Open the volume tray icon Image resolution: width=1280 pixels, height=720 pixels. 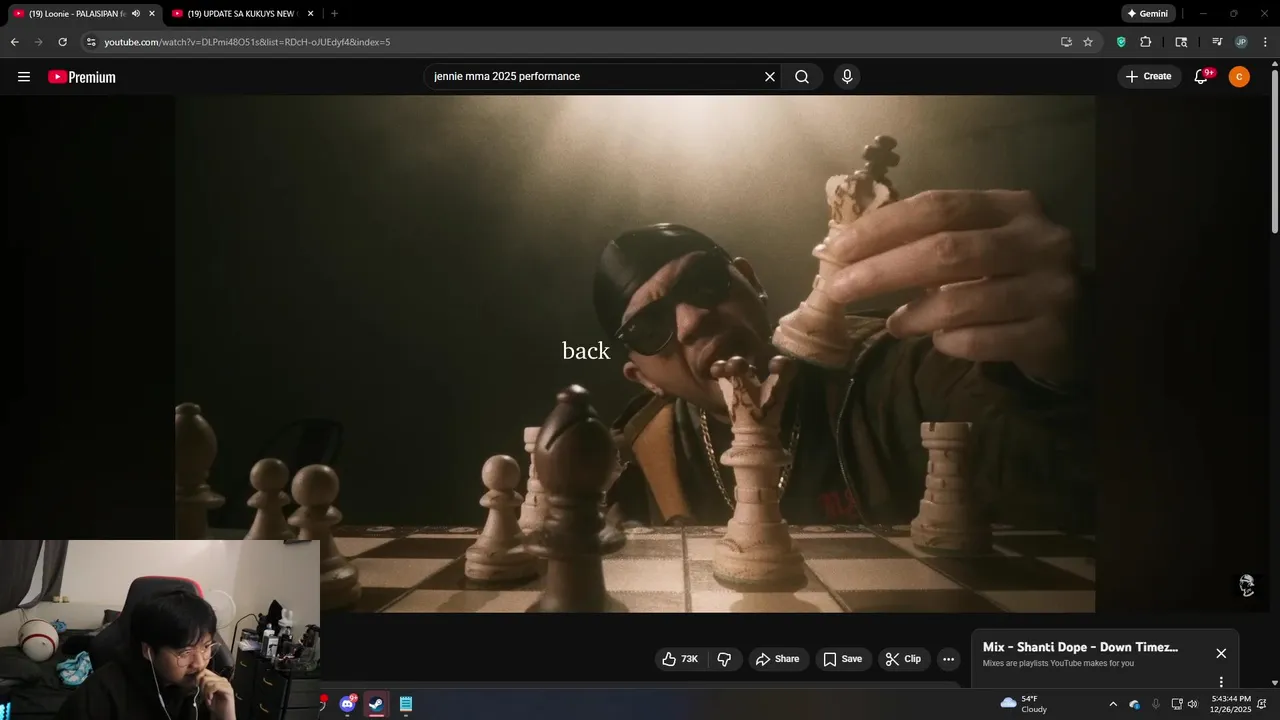click(1192, 704)
